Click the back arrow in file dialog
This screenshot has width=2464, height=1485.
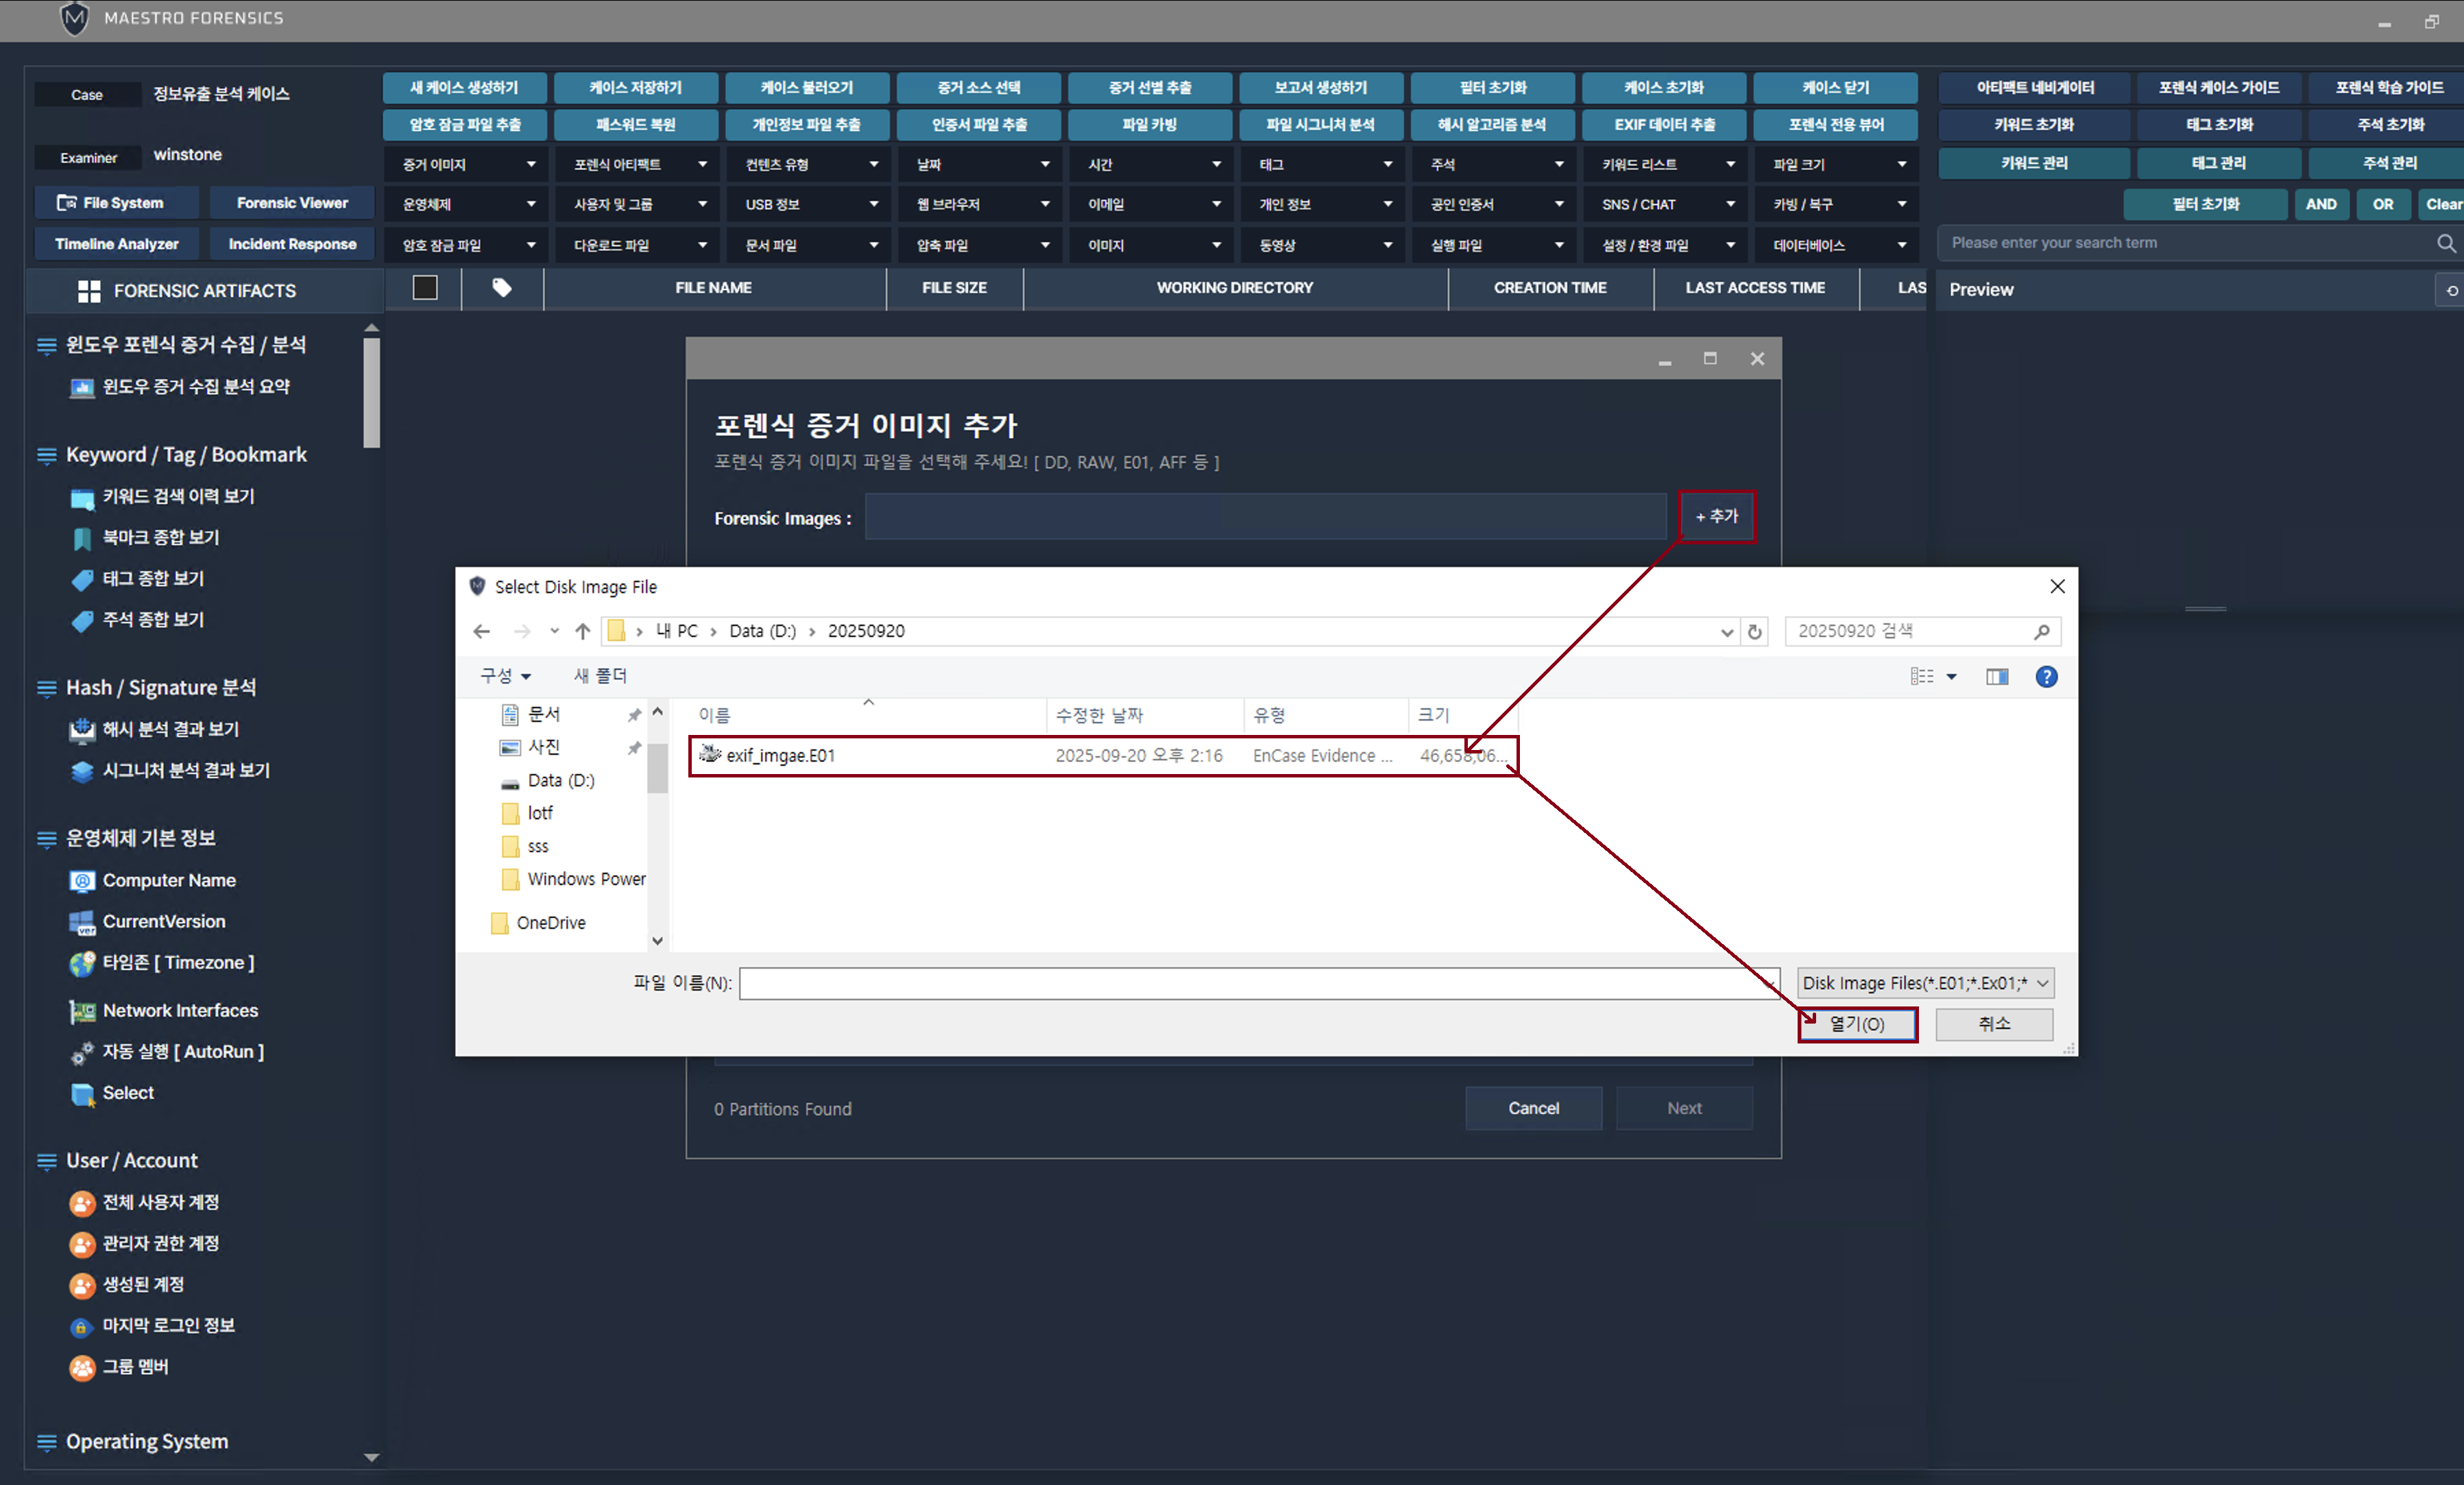pyautogui.click(x=482, y=631)
